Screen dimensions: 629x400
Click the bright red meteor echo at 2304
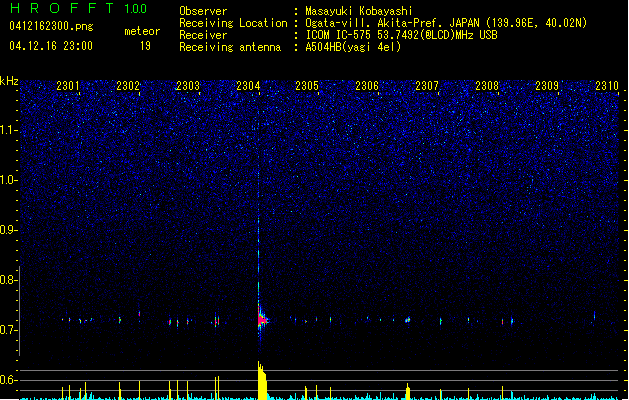point(262,320)
